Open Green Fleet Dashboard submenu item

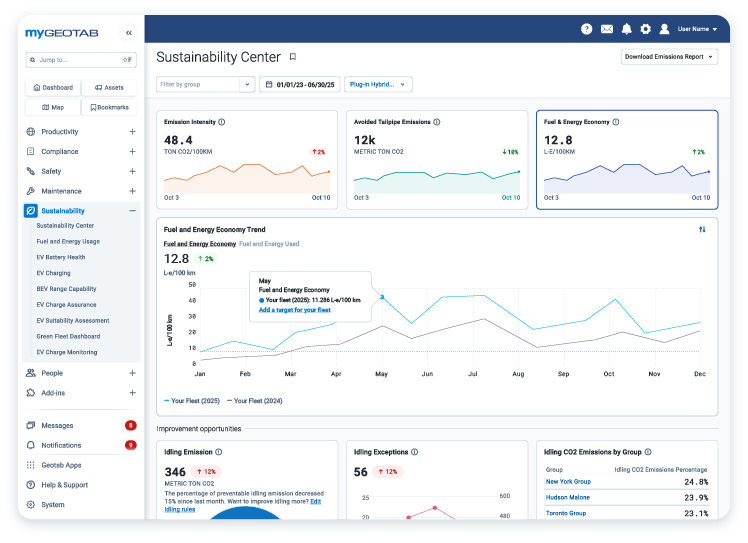(68, 336)
